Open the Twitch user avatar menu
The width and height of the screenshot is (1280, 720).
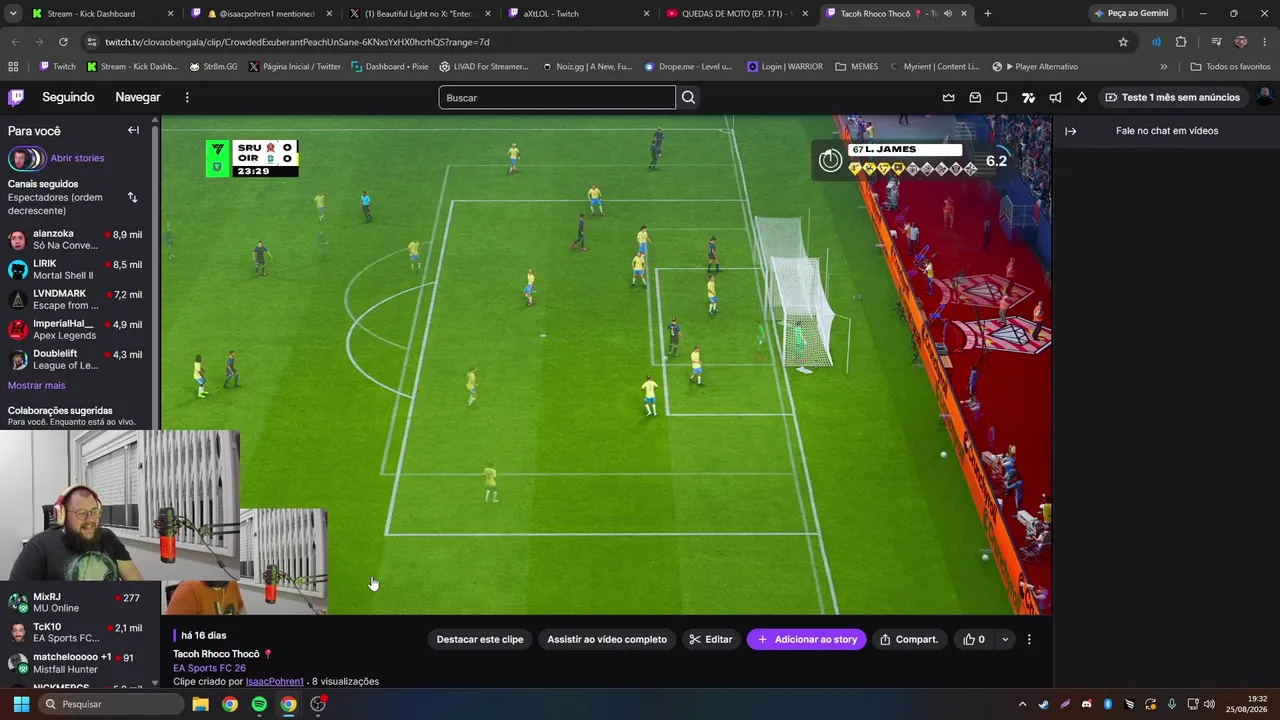pyautogui.click(x=1264, y=97)
